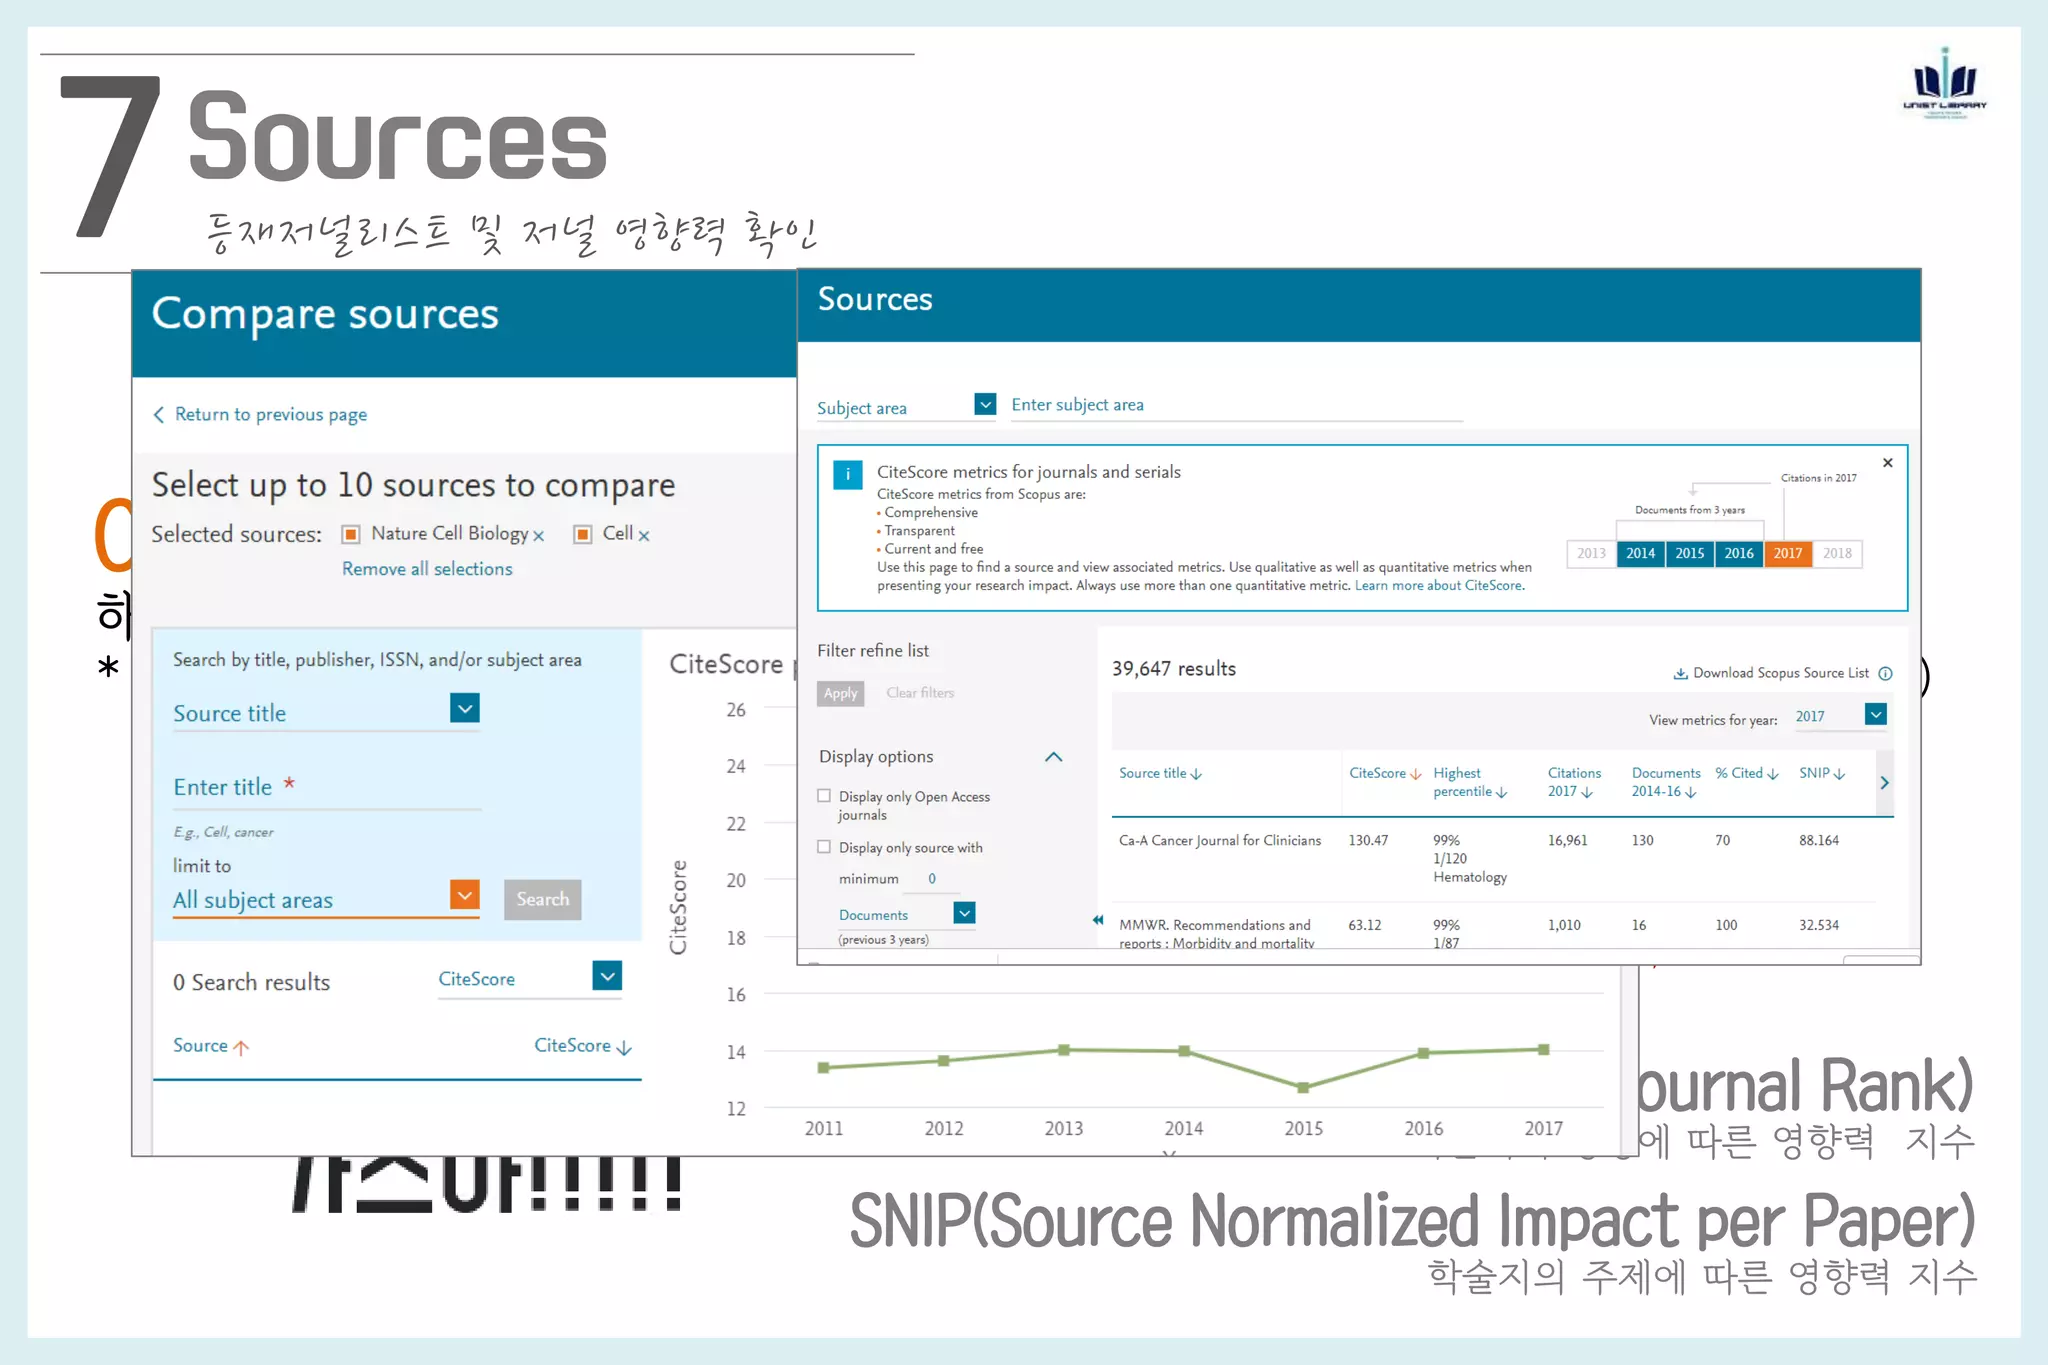Open the Subject area dropdown in Sources
Viewport: 2048px width, 1365px height.
click(985, 404)
